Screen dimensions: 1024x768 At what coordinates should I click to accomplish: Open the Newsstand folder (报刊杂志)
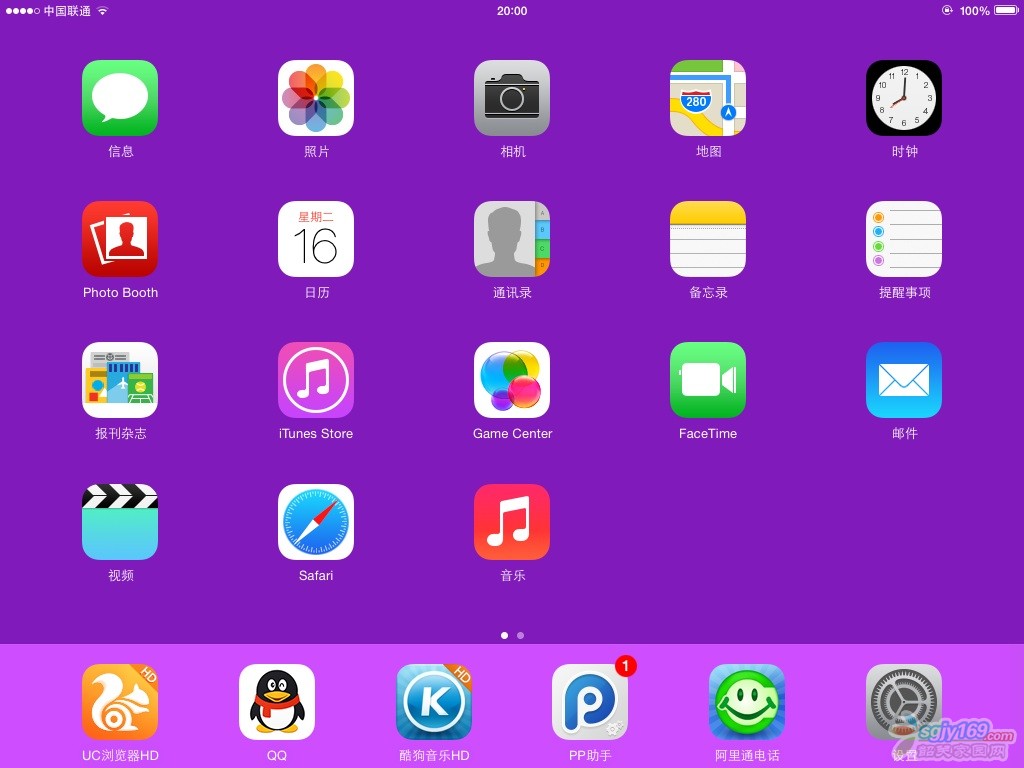120,380
